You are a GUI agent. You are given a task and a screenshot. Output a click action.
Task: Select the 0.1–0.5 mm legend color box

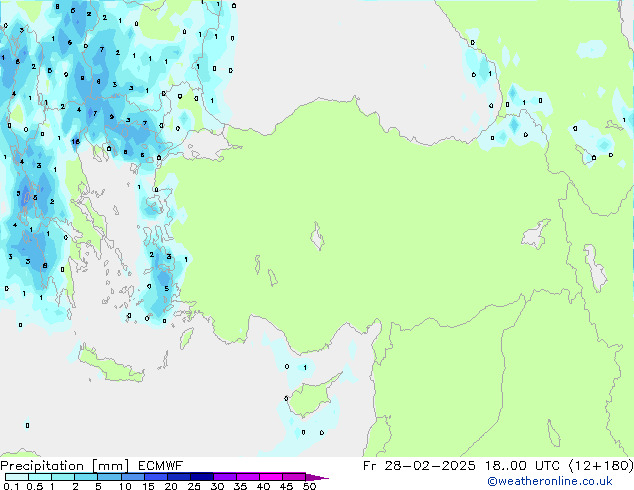coord(17,477)
